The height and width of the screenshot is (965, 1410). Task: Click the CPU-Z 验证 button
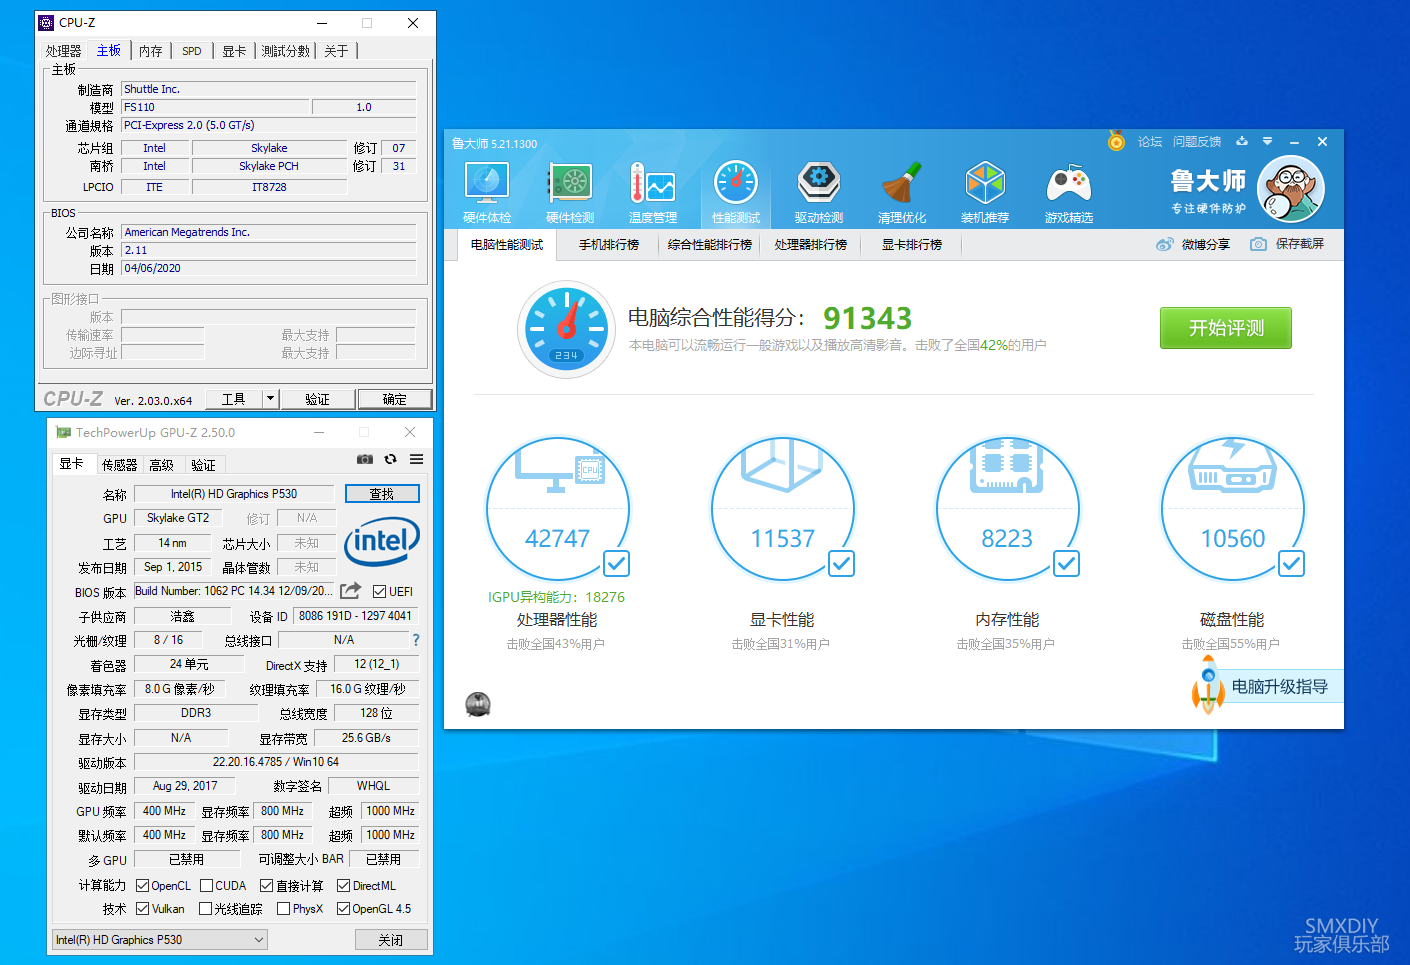[x=317, y=399]
